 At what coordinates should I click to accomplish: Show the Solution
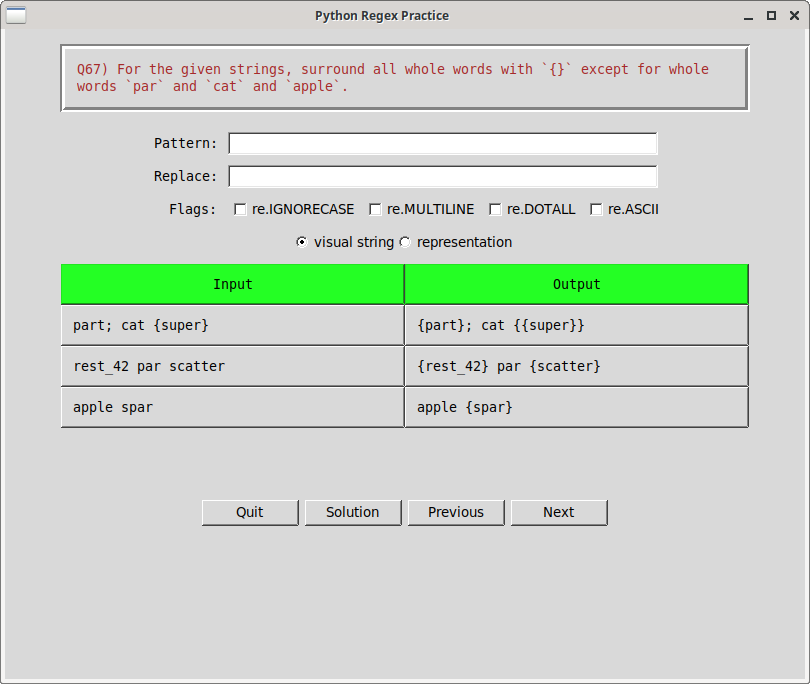pyautogui.click(x=353, y=512)
